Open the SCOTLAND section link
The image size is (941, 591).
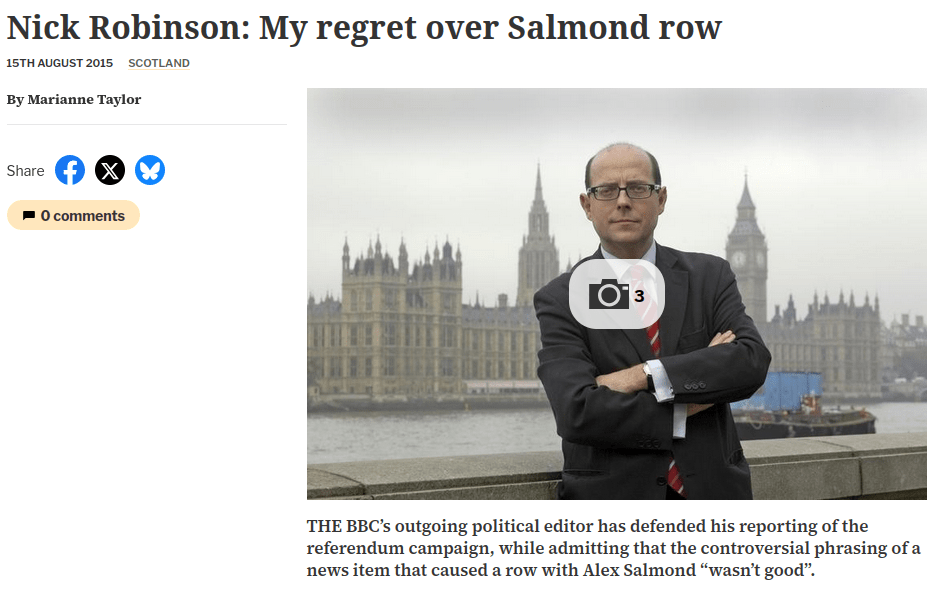[159, 63]
